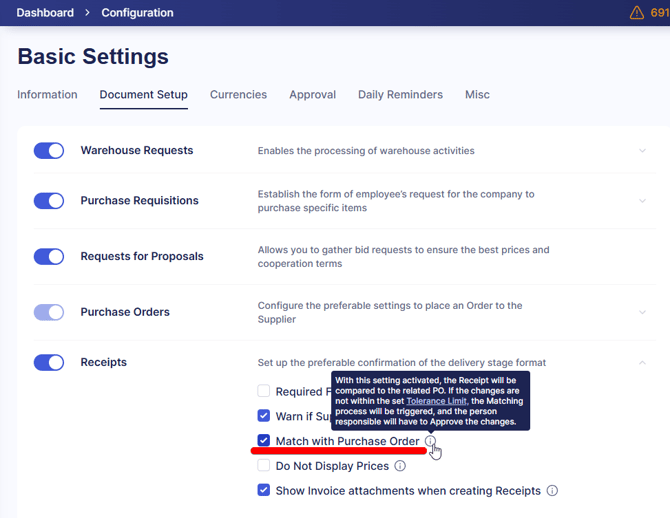This screenshot has height=518, width=670.
Task: Click info icon beside Do Not Display Prices
Action: click(x=400, y=465)
